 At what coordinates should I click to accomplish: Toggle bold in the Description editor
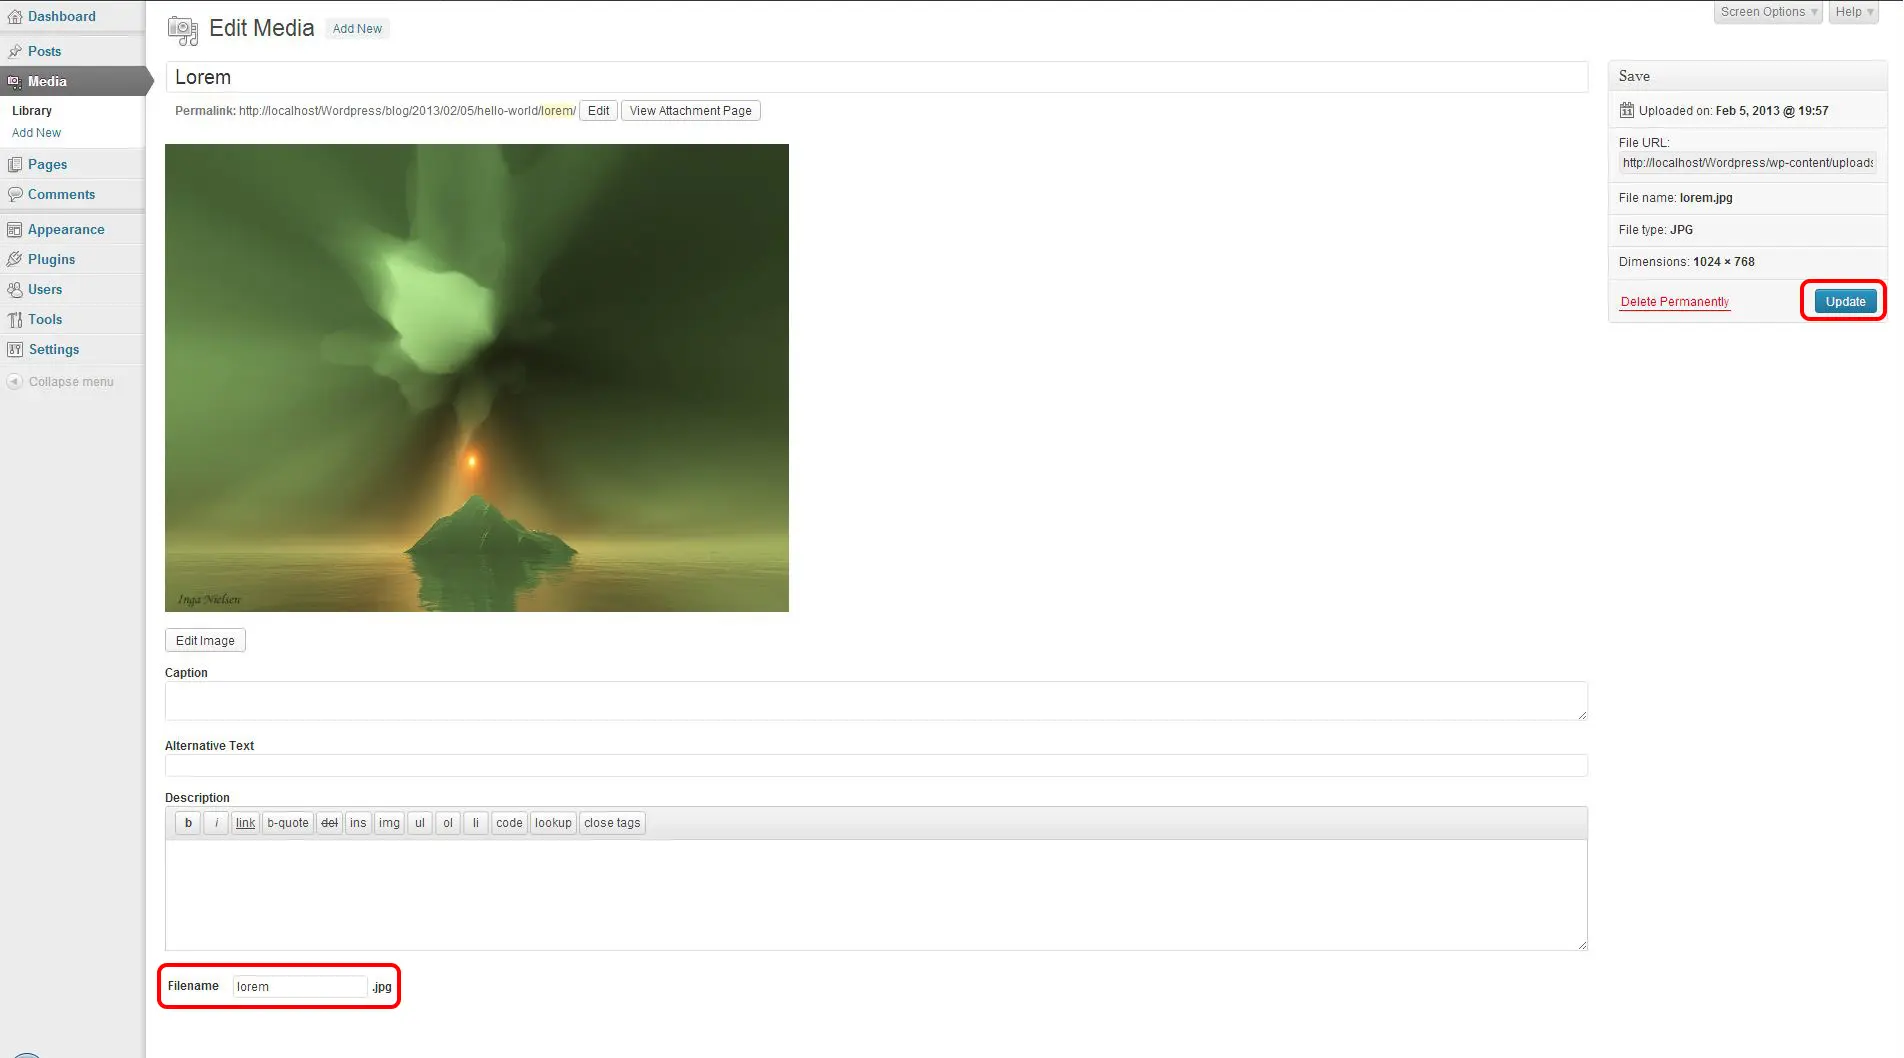tap(187, 822)
